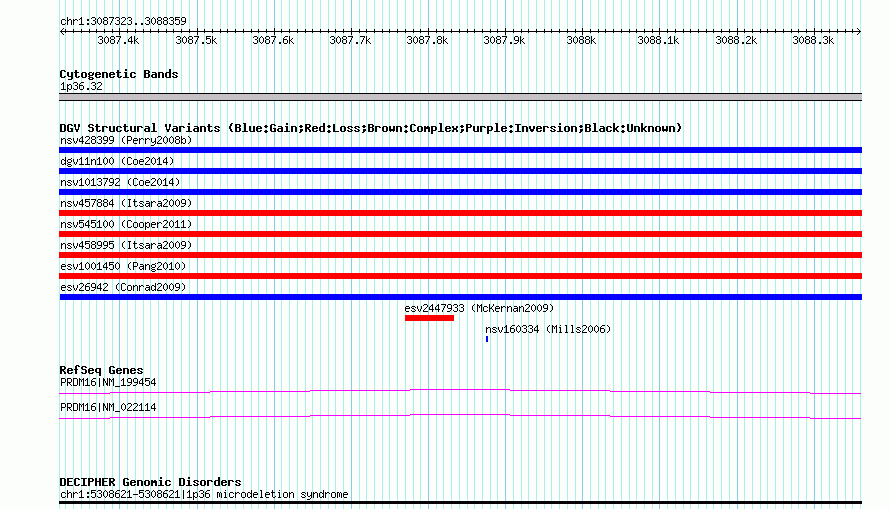Open variant esv1001450 (Pang2010) label
890x509 pixels.
point(123,266)
